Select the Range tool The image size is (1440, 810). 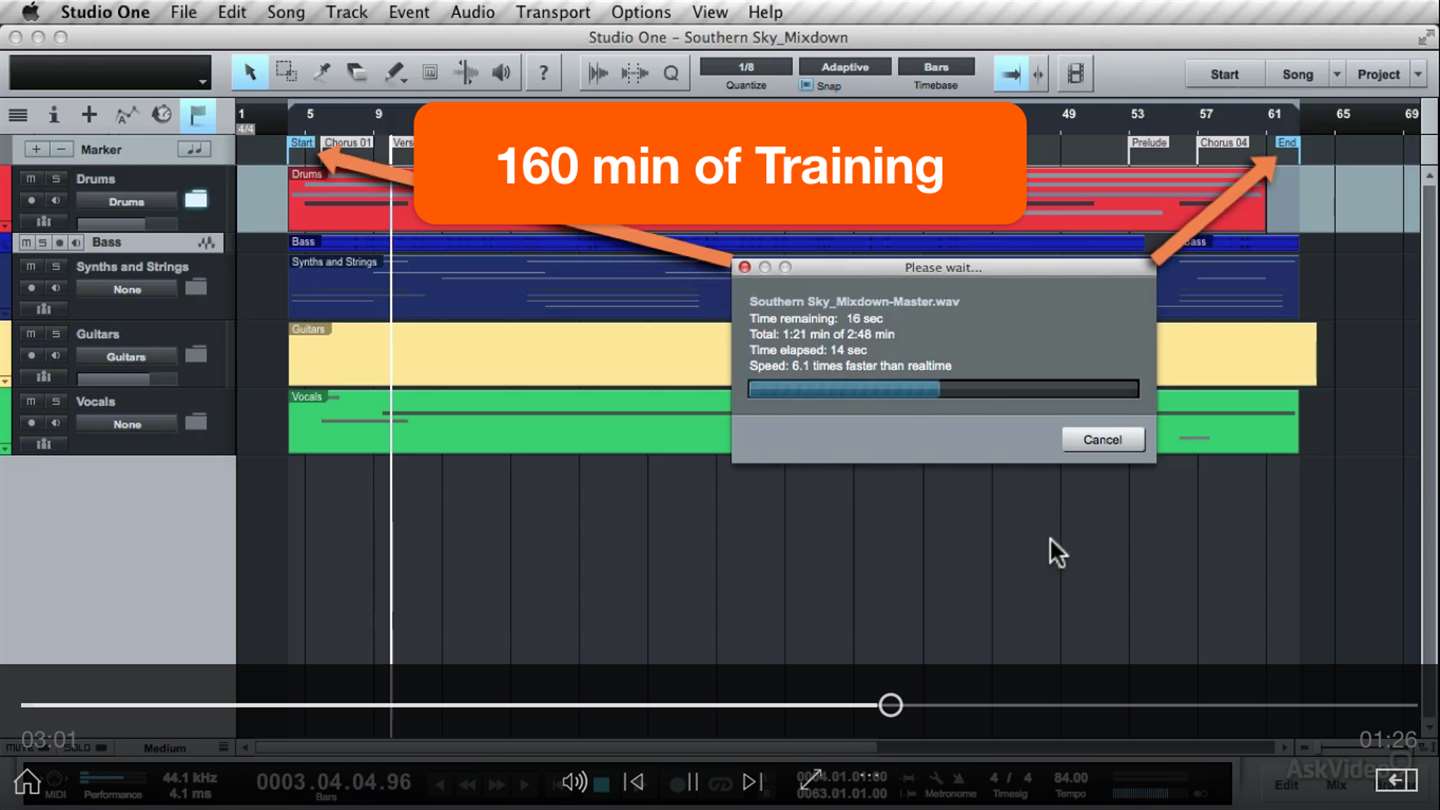tap(286, 73)
